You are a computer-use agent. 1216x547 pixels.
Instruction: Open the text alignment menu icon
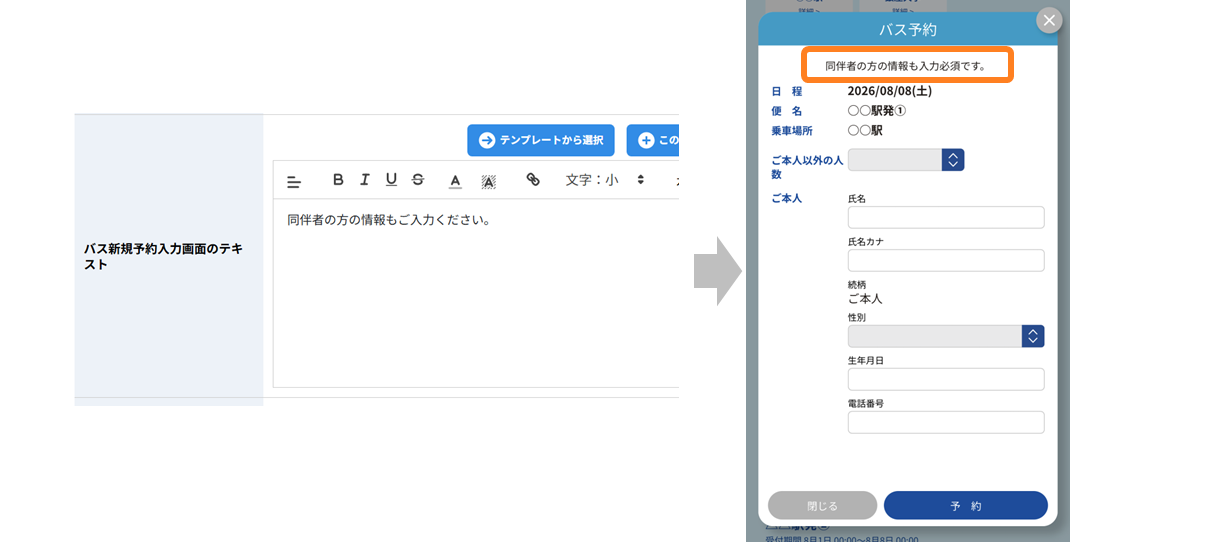[x=294, y=181]
